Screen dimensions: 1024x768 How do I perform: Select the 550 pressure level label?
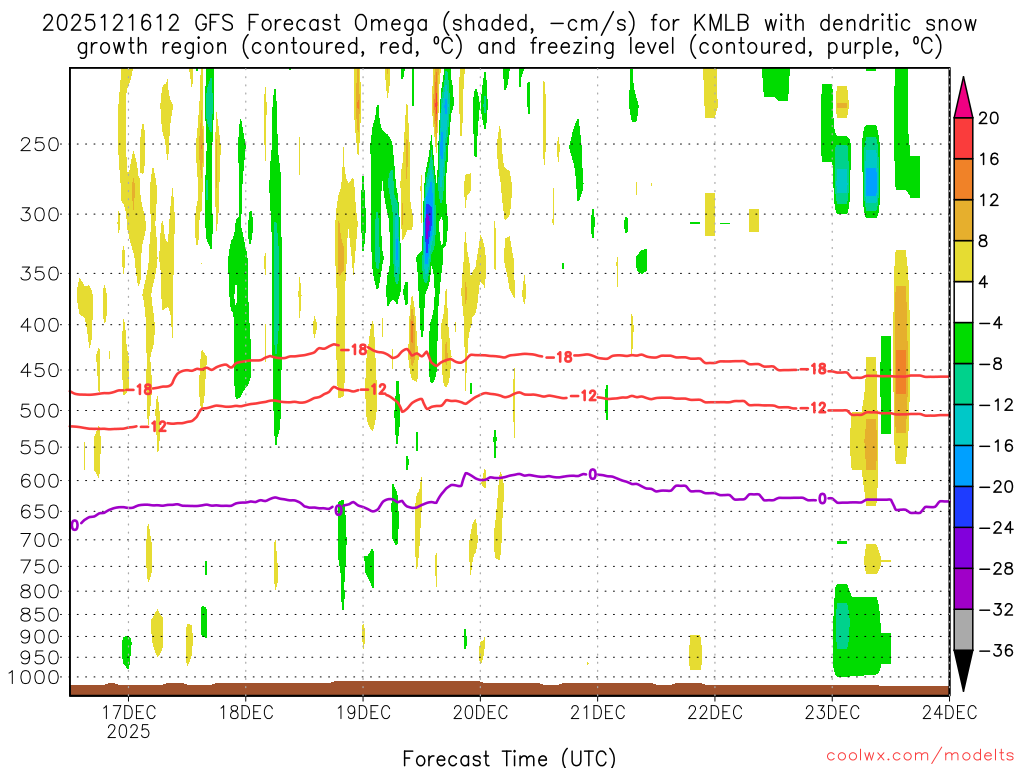[x=39, y=447]
